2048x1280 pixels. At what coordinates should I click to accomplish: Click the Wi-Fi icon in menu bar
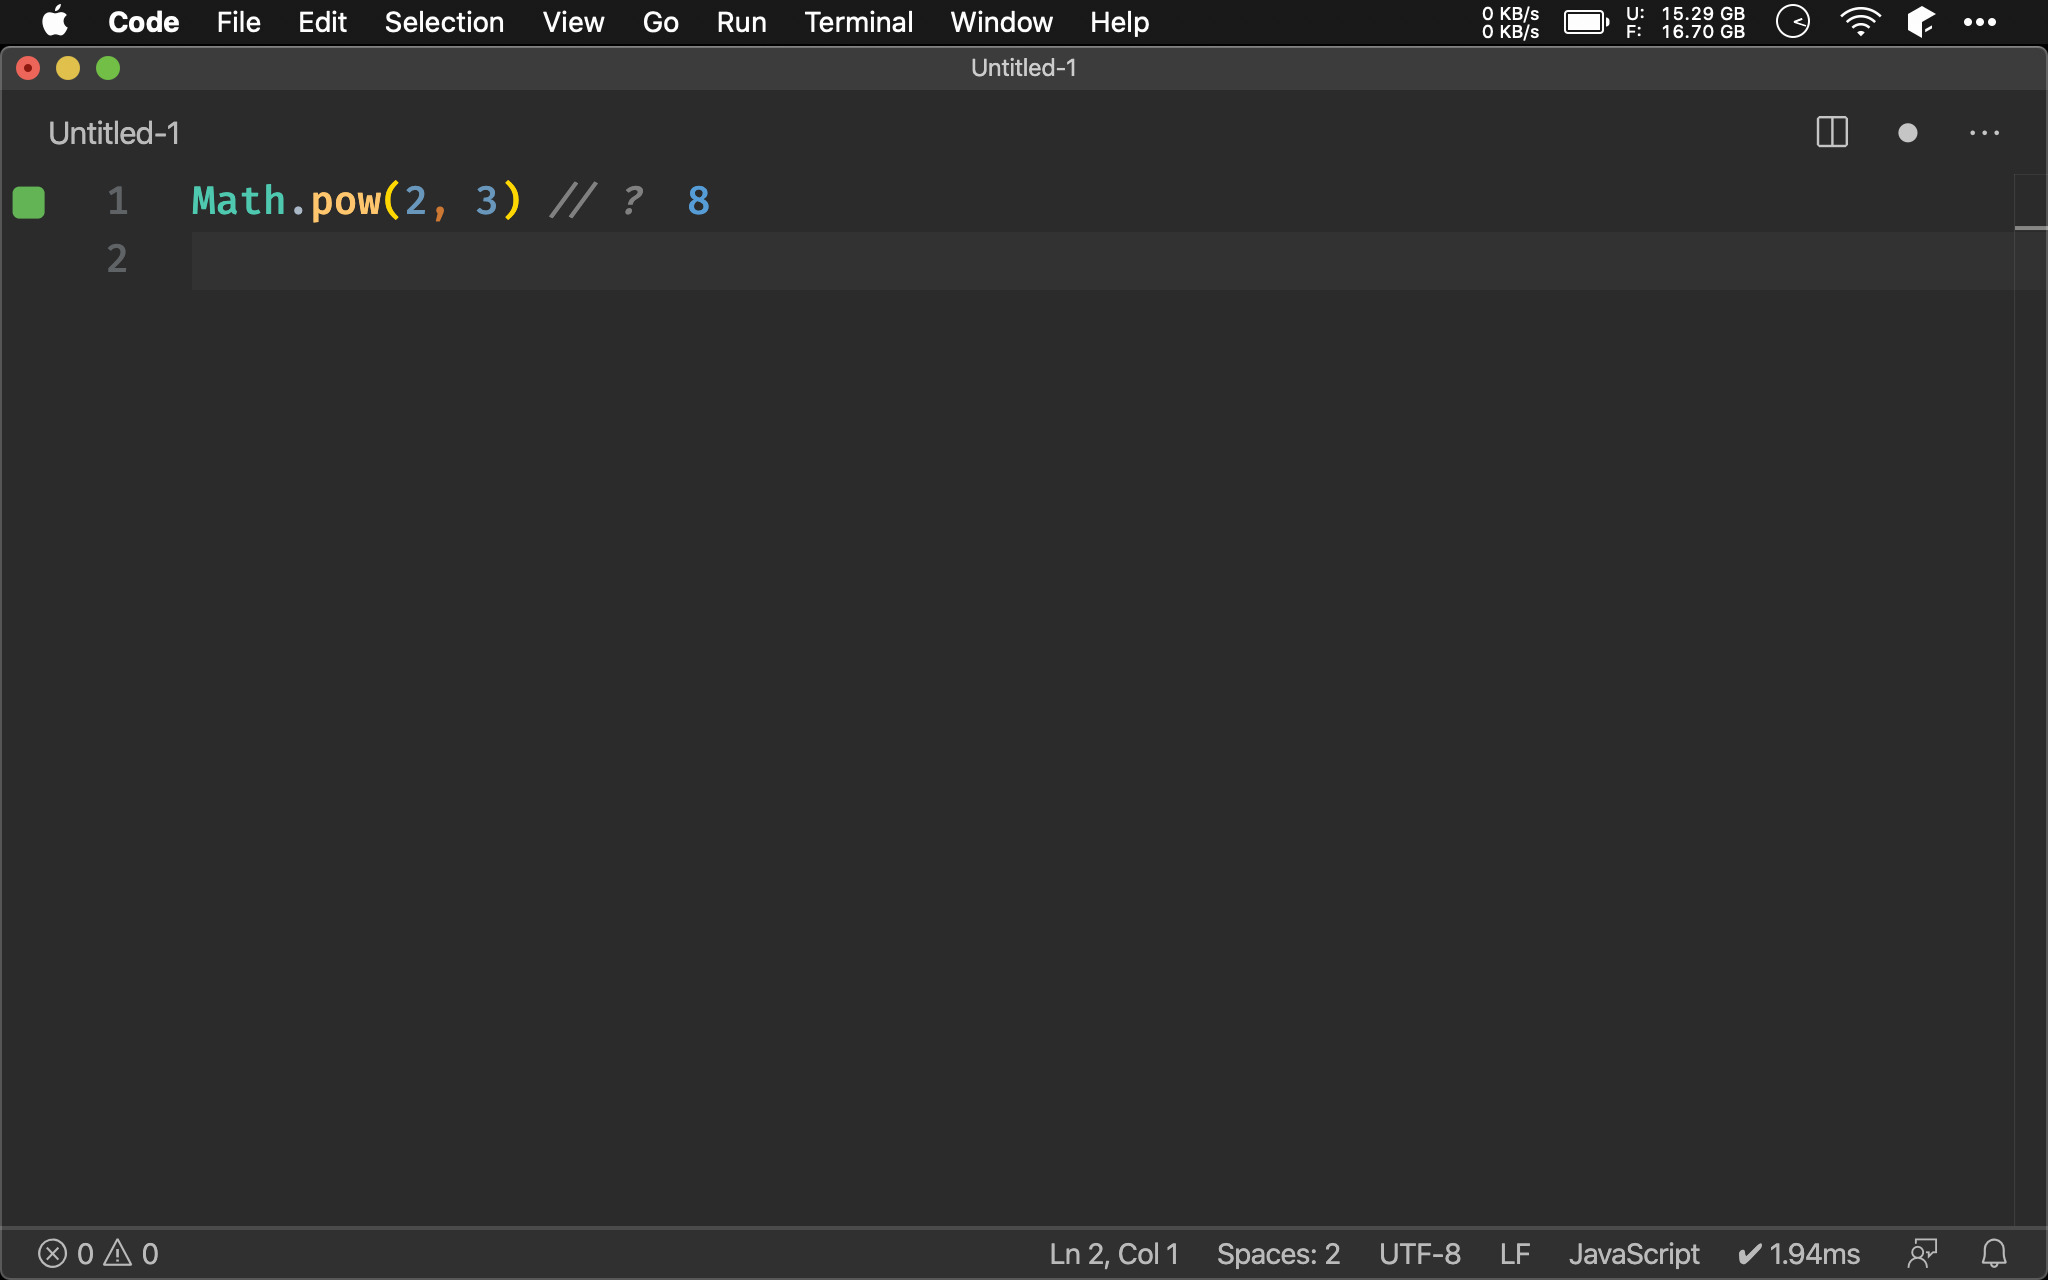[1859, 22]
